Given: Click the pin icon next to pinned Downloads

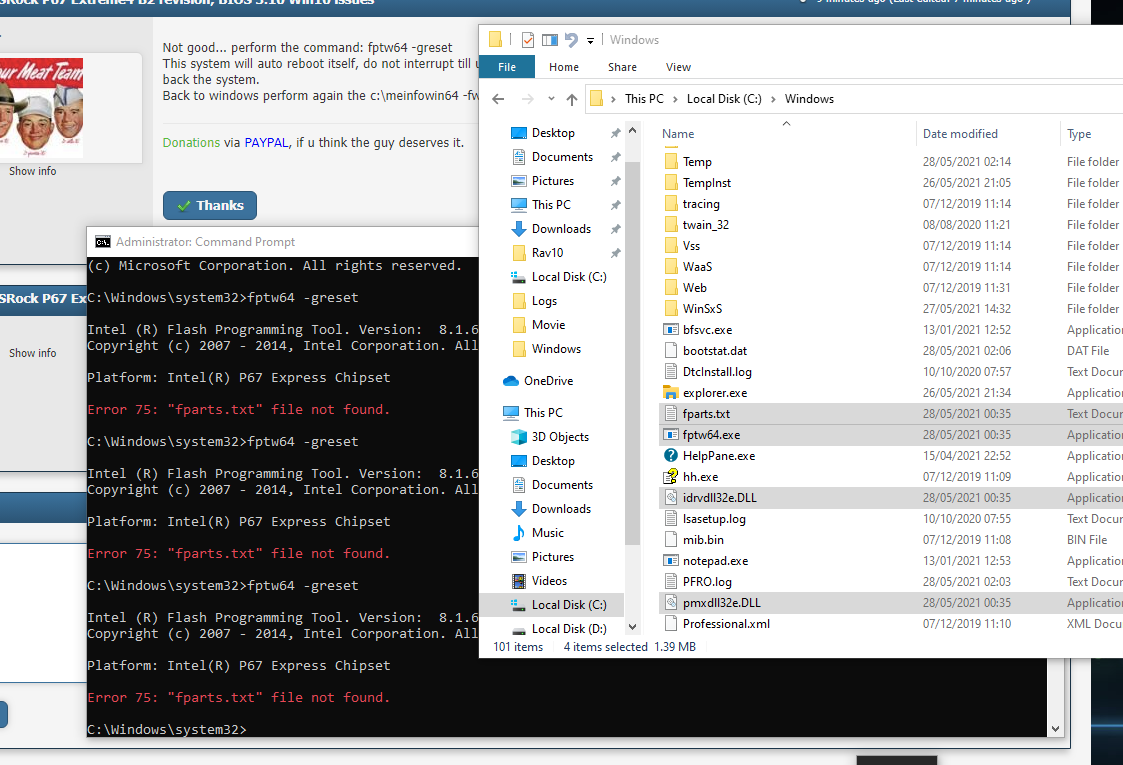Looking at the screenshot, I should 615,229.
